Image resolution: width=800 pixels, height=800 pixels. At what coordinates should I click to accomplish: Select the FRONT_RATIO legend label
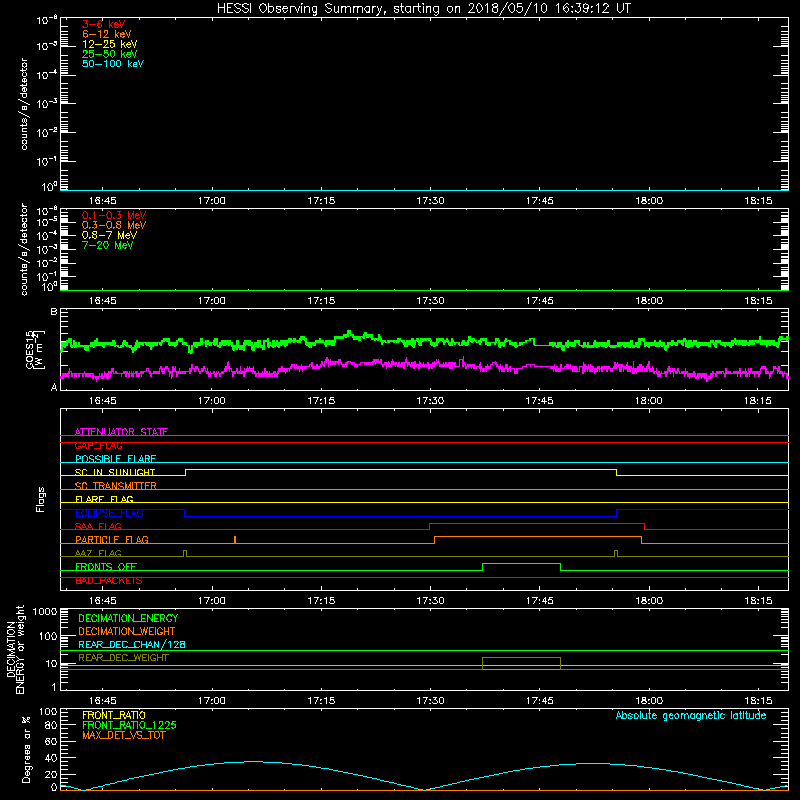coord(114,715)
